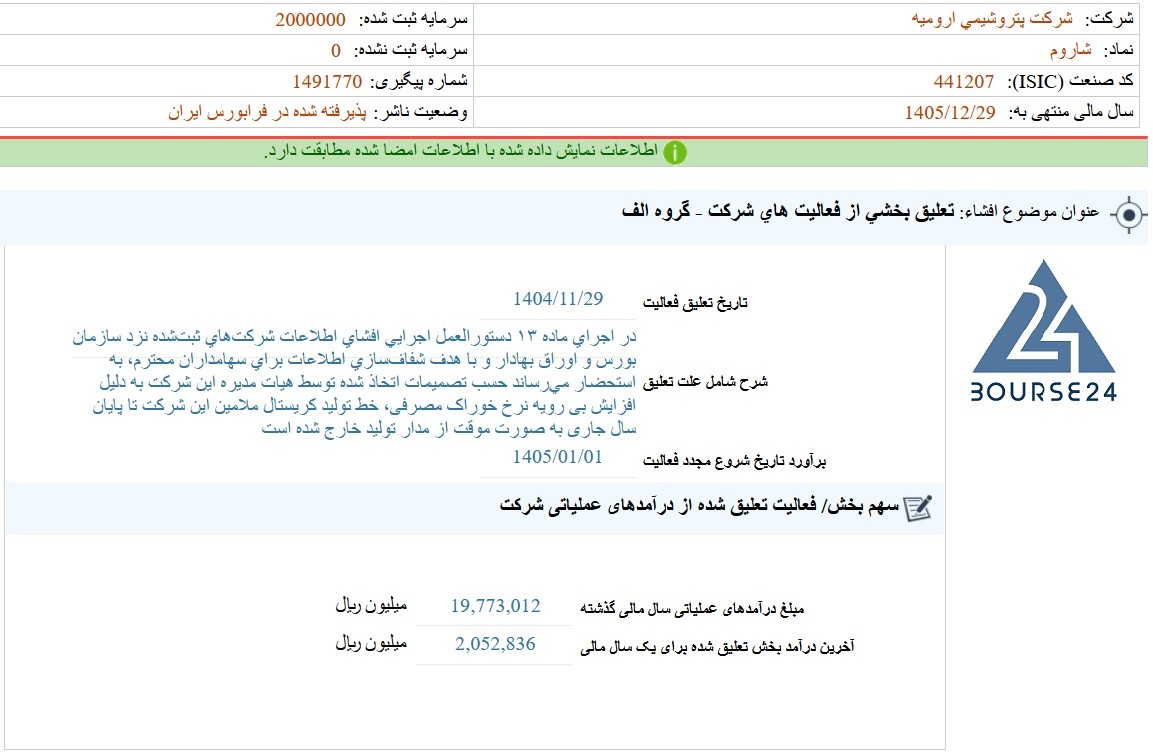Click the green notice text about signed information

click(x=461, y=151)
